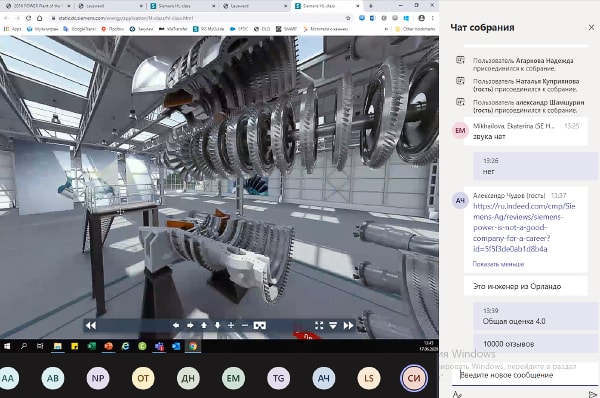The height and width of the screenshot is (398, 600).
Task: Open a new browser tab
Action: coord(370,6)
